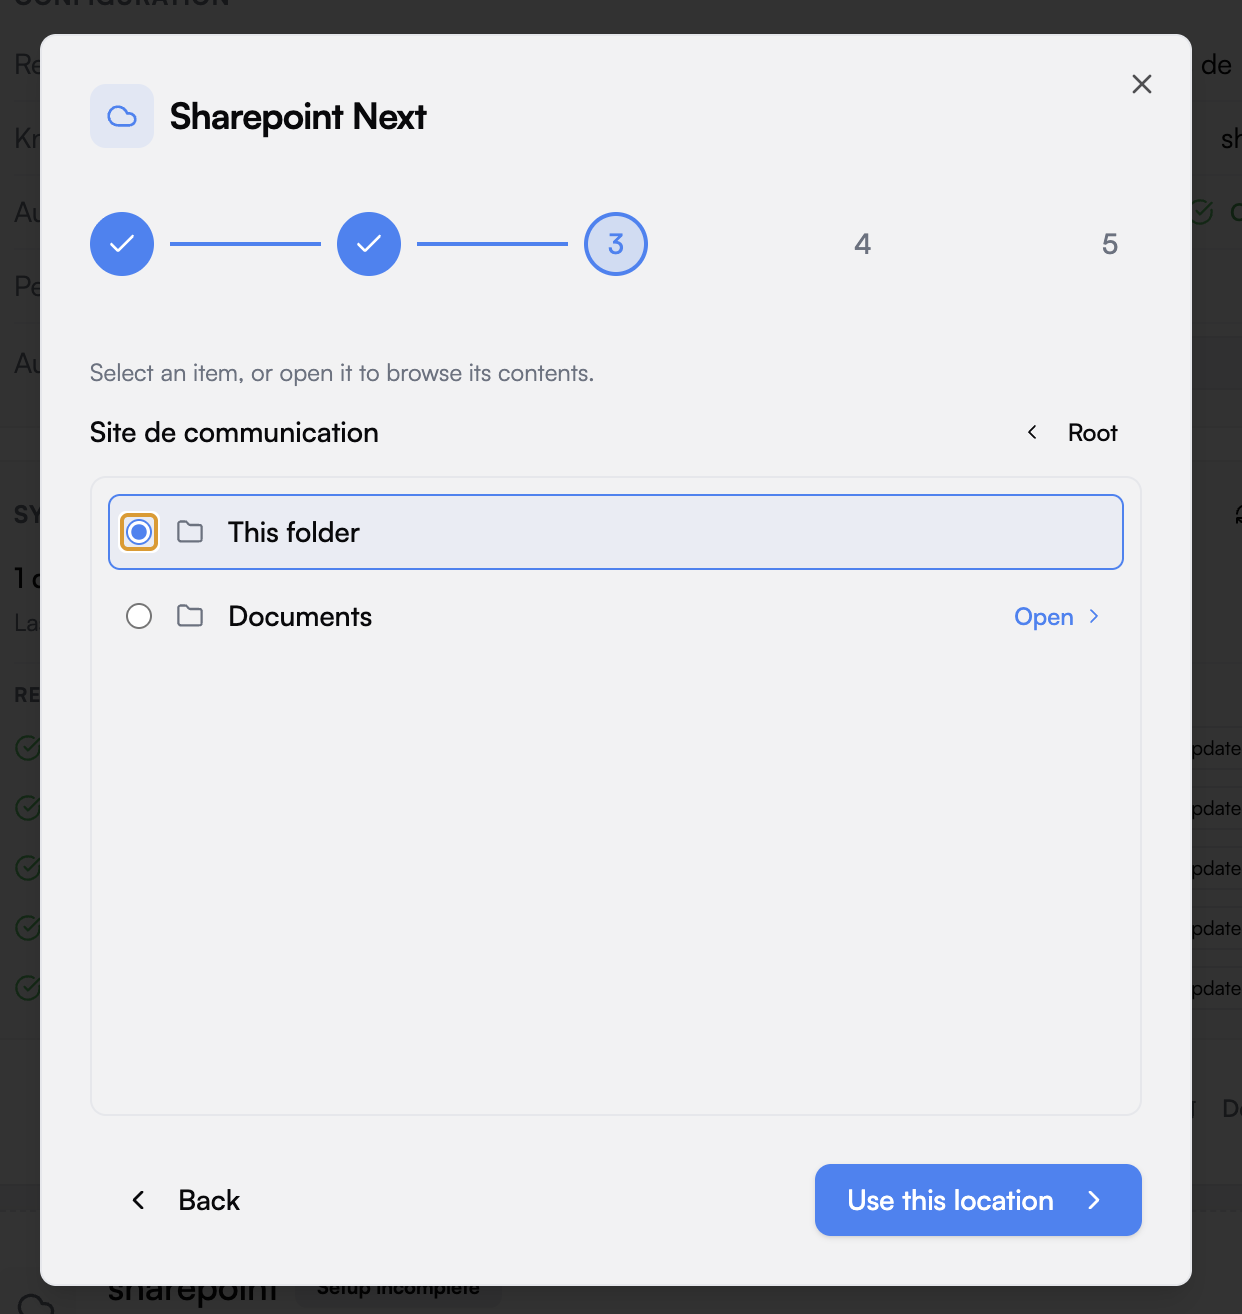
Task: Navigate back to Root breadcrumb
Action: (x=1092, y=433)
